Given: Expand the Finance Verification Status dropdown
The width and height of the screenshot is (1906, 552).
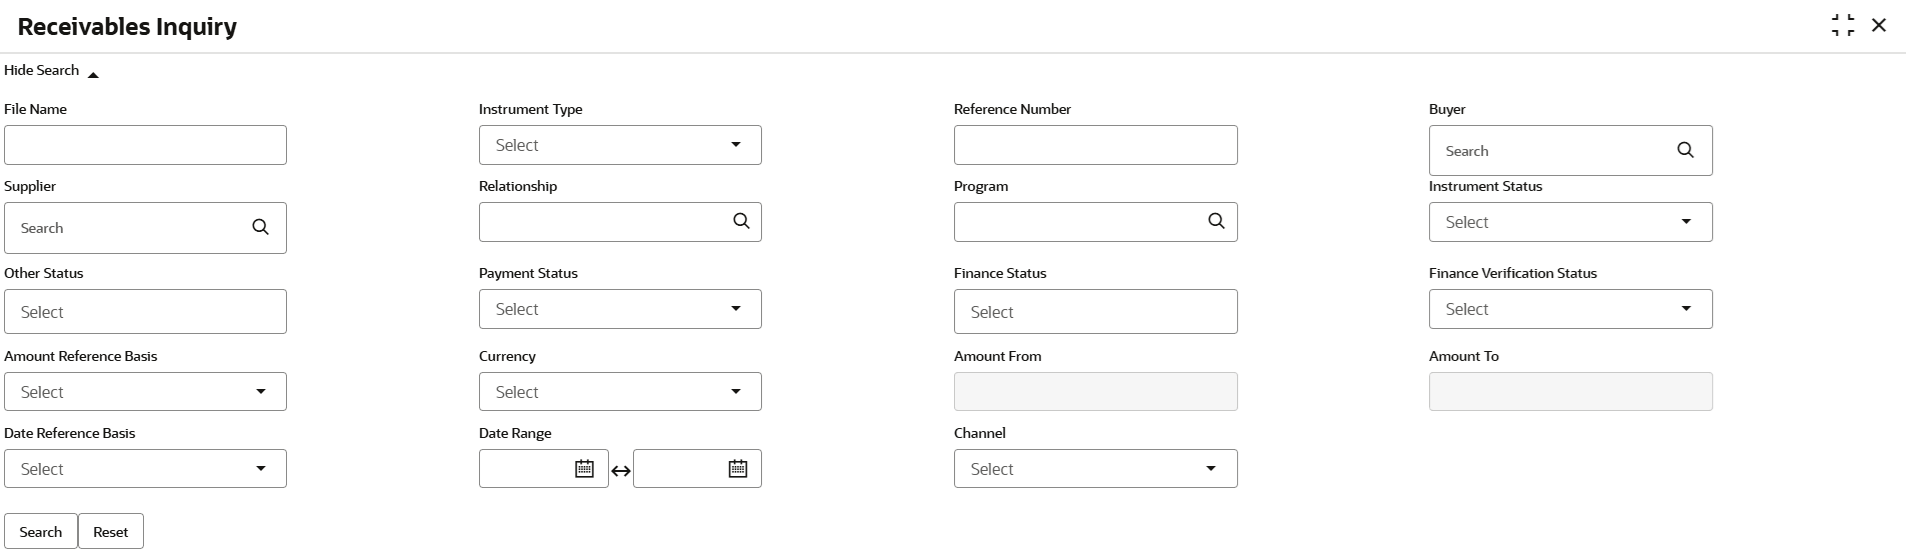Looking at the screenshot, I should point(1570,309).
